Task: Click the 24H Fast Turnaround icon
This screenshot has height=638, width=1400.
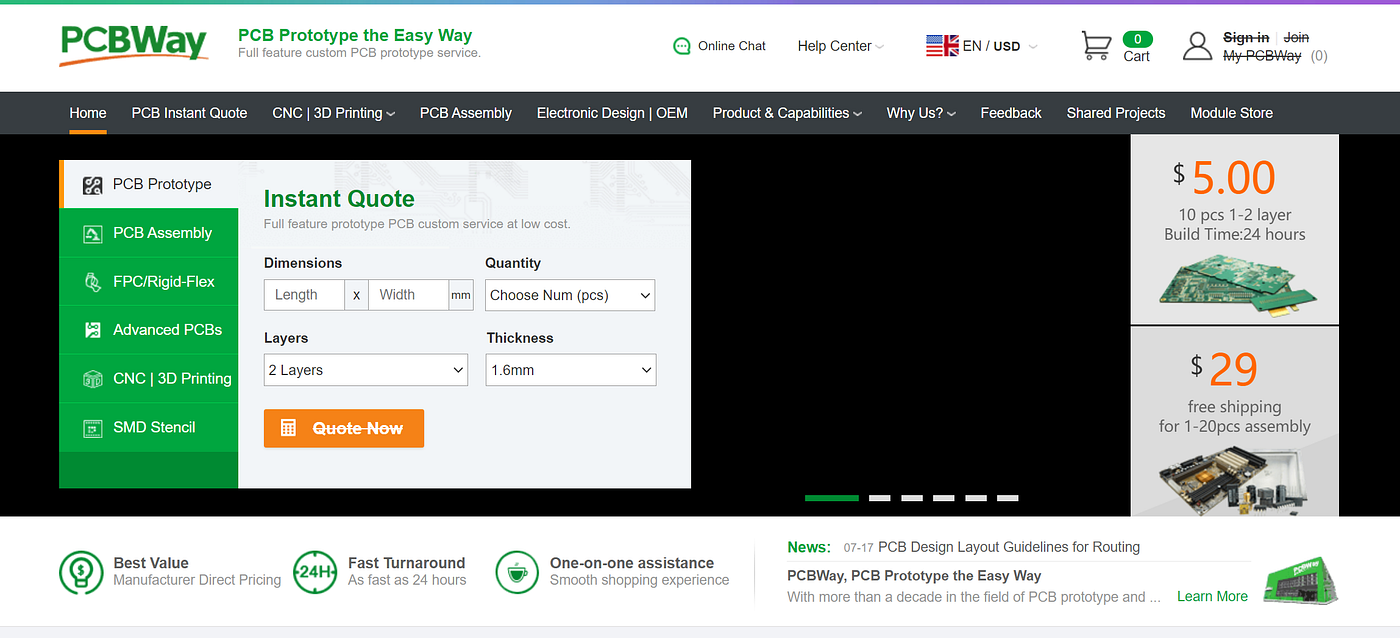Action: click(x=315, y=572)
